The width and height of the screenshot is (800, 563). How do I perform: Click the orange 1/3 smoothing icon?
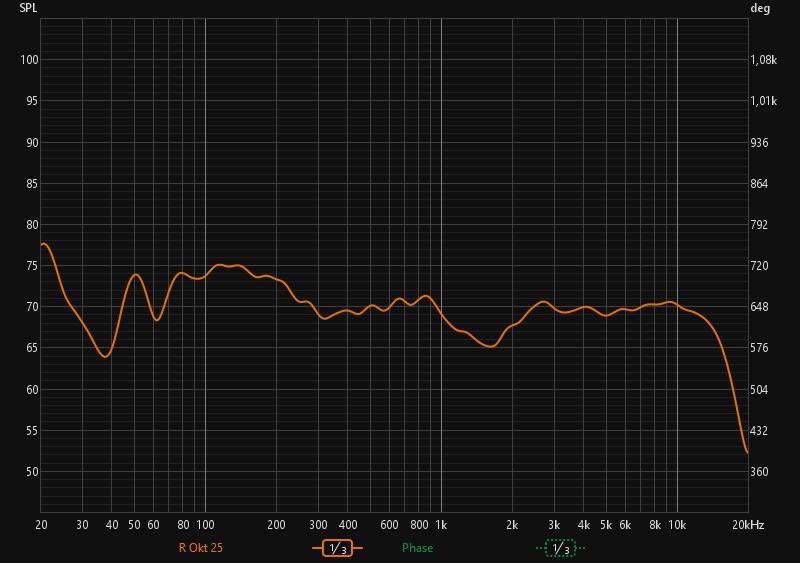click(337, 548)
